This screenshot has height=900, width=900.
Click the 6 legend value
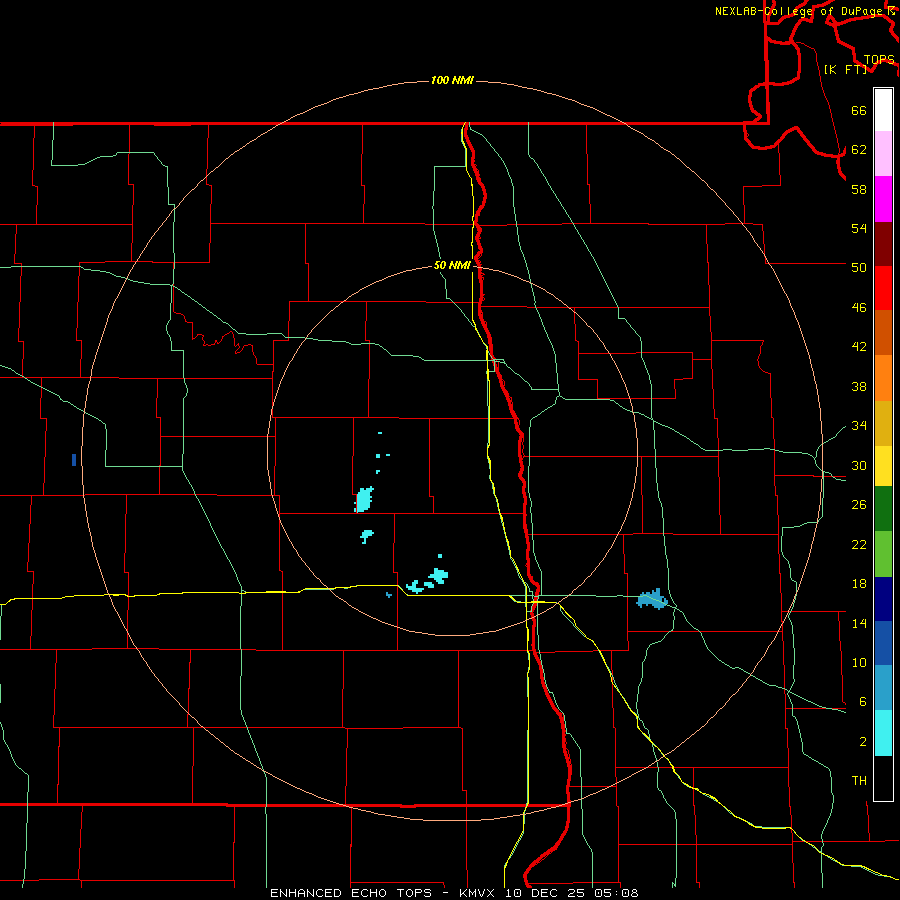(862, 701)
